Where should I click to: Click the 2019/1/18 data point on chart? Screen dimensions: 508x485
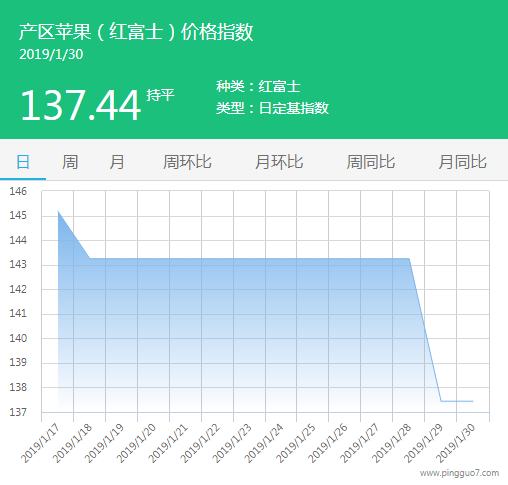(90, 258)
